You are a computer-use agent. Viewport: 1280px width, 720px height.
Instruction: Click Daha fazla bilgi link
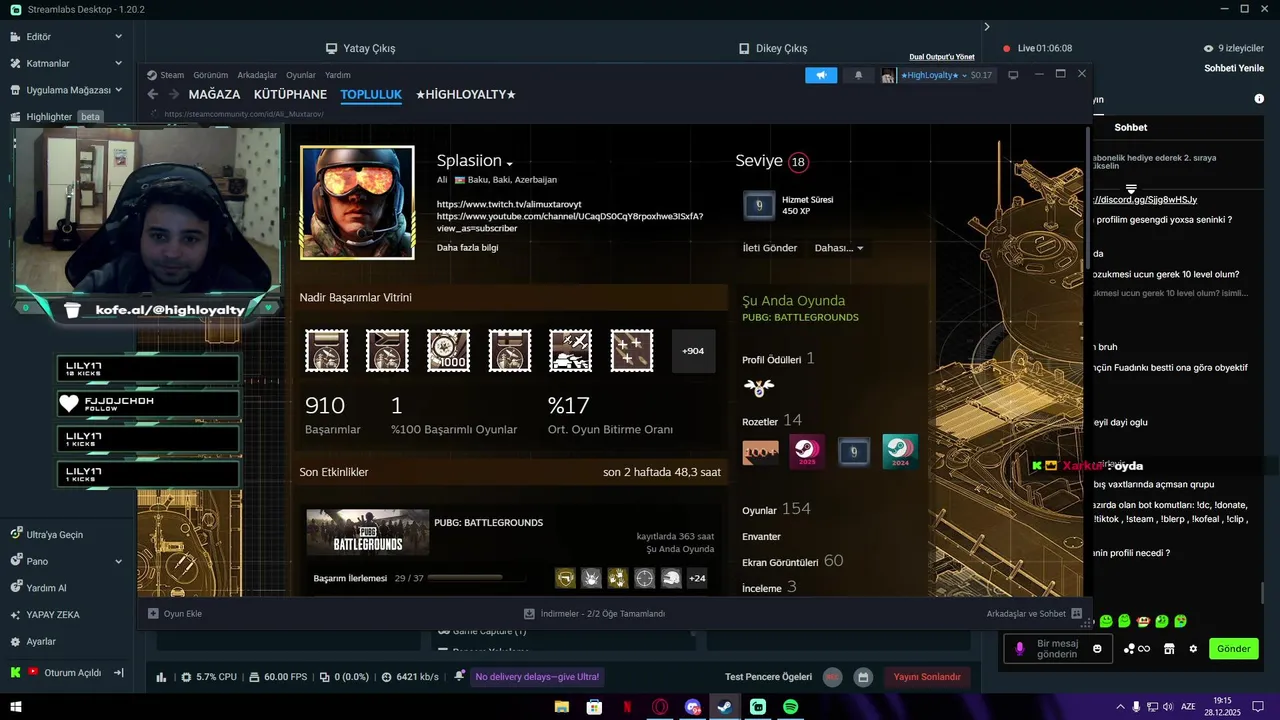tap(467, 248)
